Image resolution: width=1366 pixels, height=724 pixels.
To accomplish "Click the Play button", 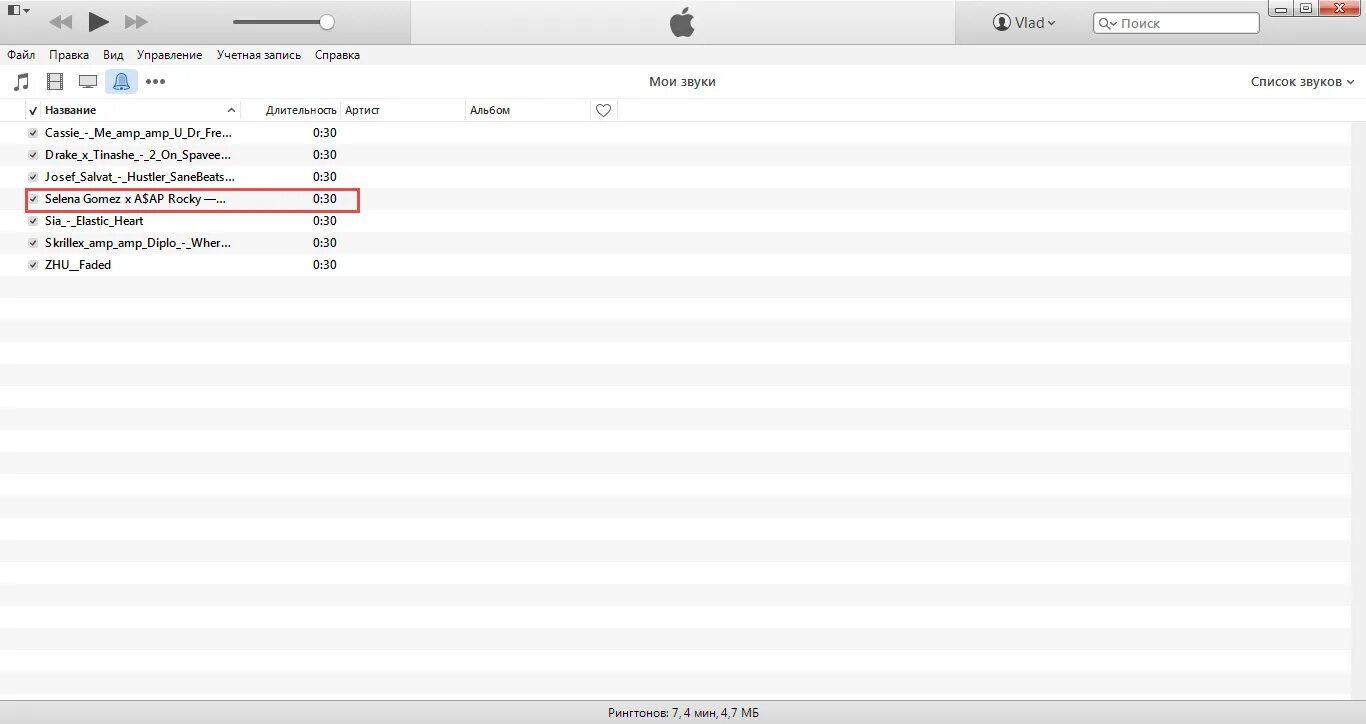I will 98,21.
